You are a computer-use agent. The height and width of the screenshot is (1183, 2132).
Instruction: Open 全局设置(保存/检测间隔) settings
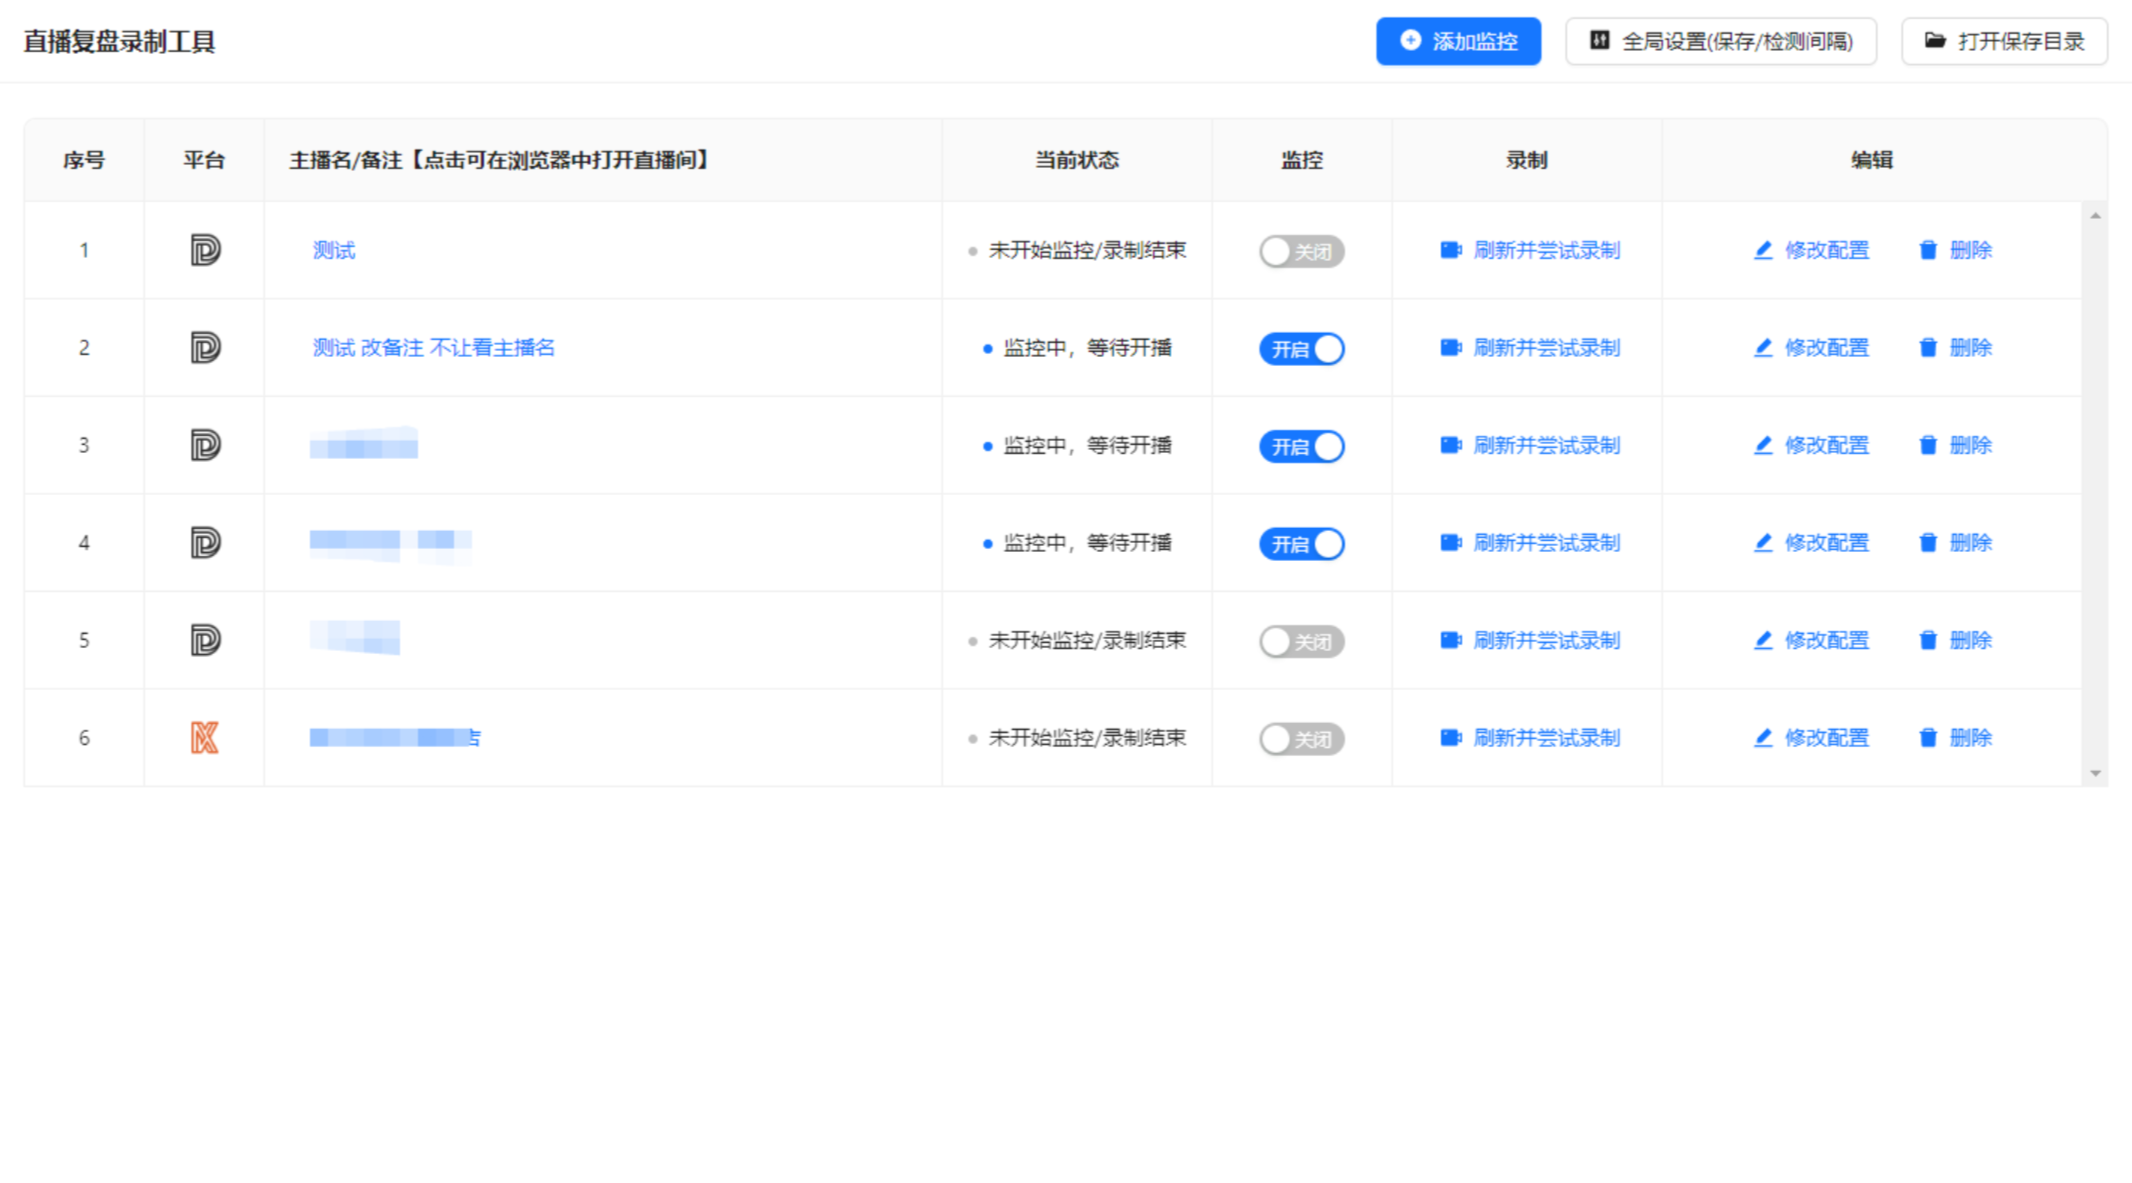[x=1720, y=41]
